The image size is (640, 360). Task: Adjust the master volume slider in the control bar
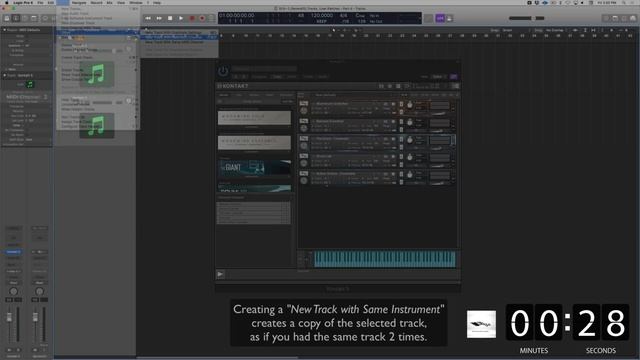point(527,18)
